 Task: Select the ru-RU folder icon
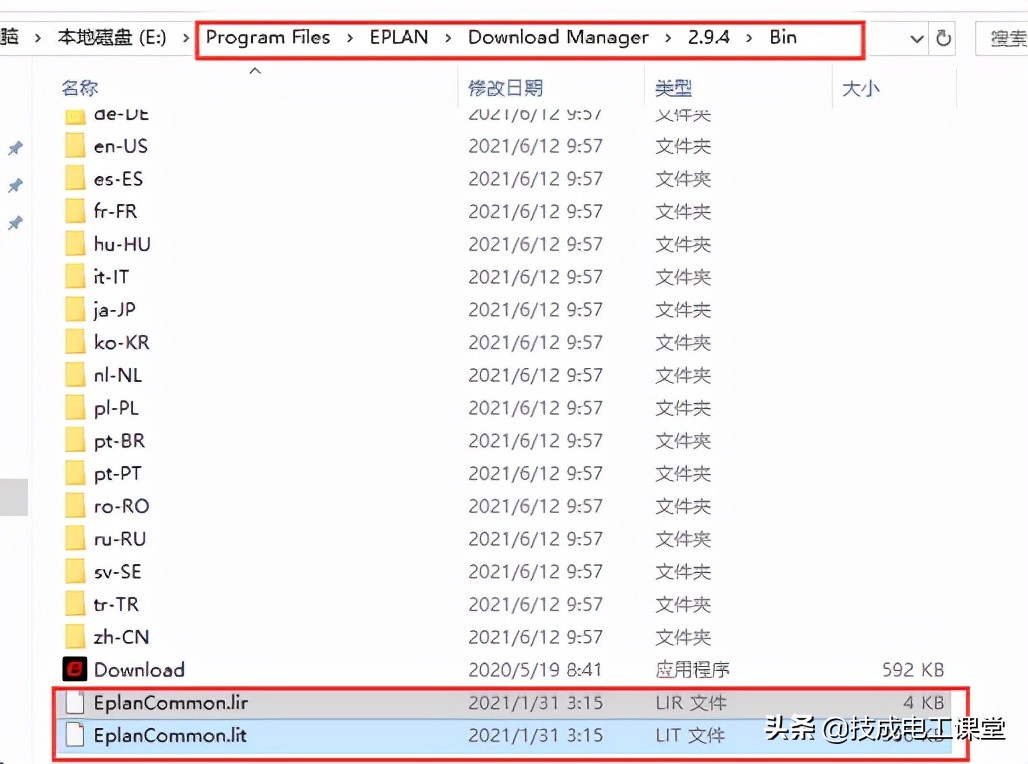click(75, 539)
